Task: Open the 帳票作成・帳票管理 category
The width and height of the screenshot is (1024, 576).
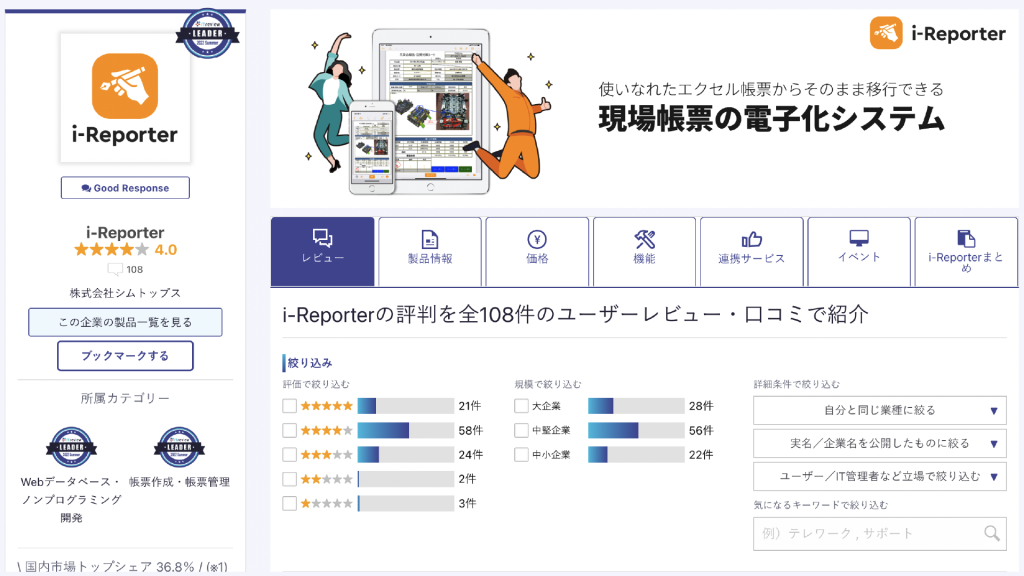Action: click(179, 482)
